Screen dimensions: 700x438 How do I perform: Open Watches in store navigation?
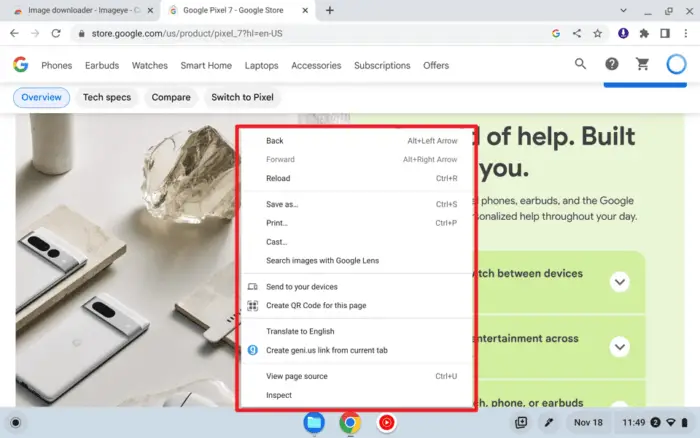(150, 65)
